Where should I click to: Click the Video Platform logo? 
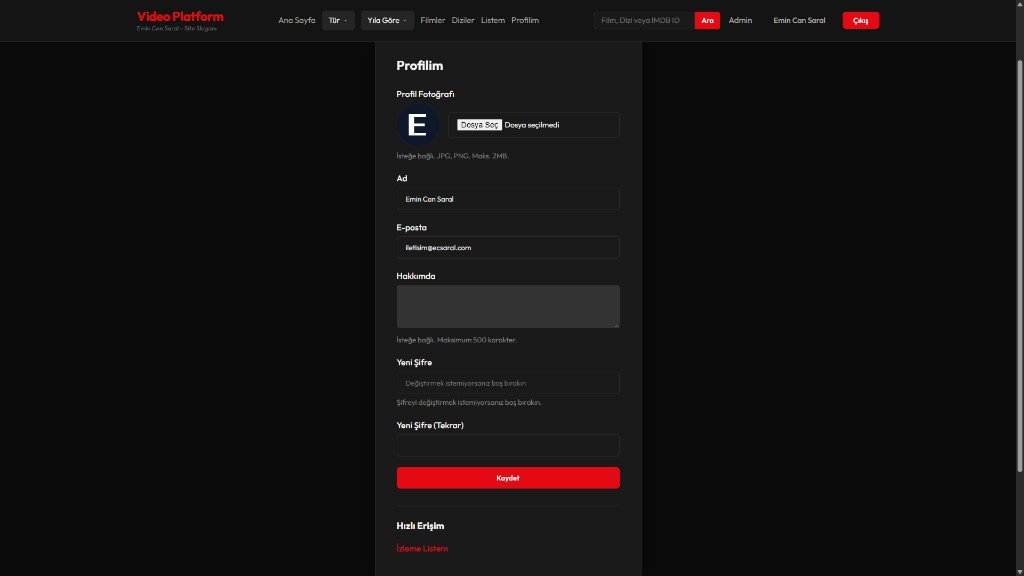(x=181, y=15)
